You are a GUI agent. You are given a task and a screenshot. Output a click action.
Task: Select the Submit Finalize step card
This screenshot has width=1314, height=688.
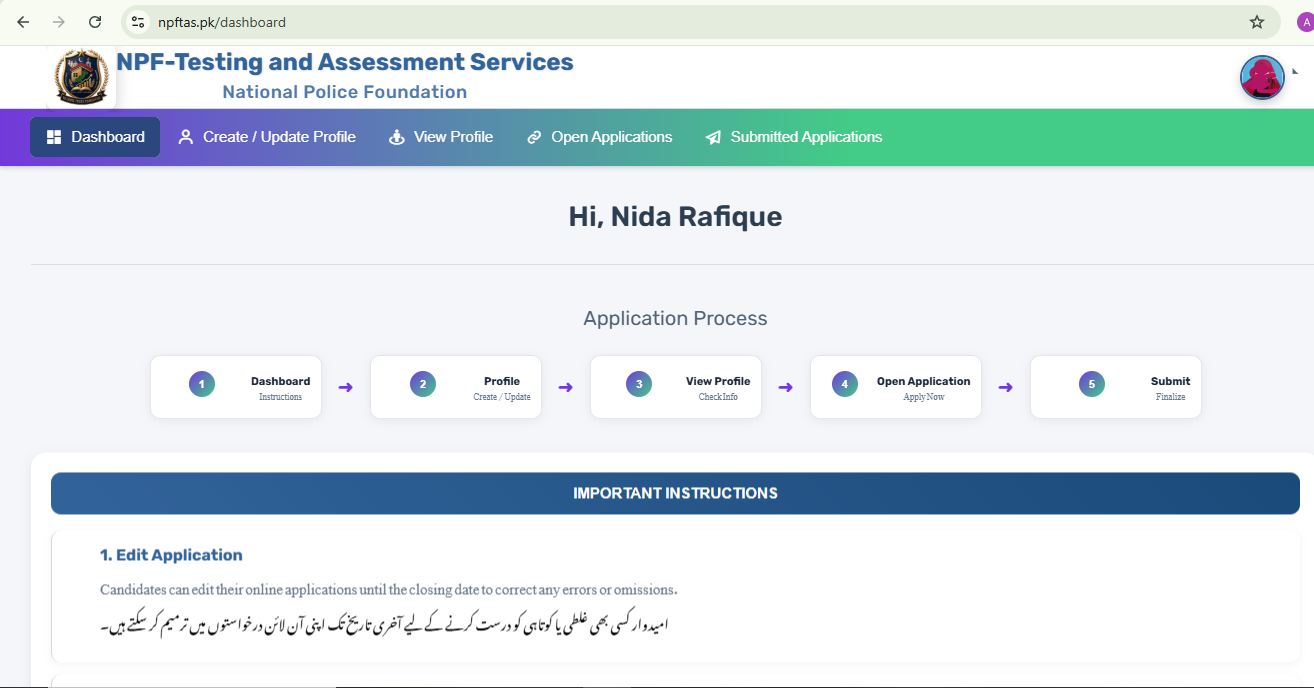(1116, 387)
